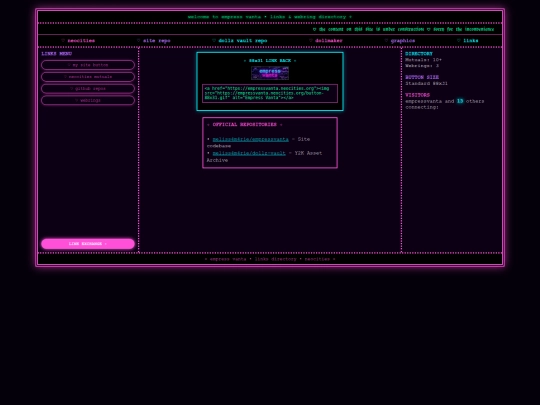
Task: Open the github repos menu button
Action: pos(88,89)
